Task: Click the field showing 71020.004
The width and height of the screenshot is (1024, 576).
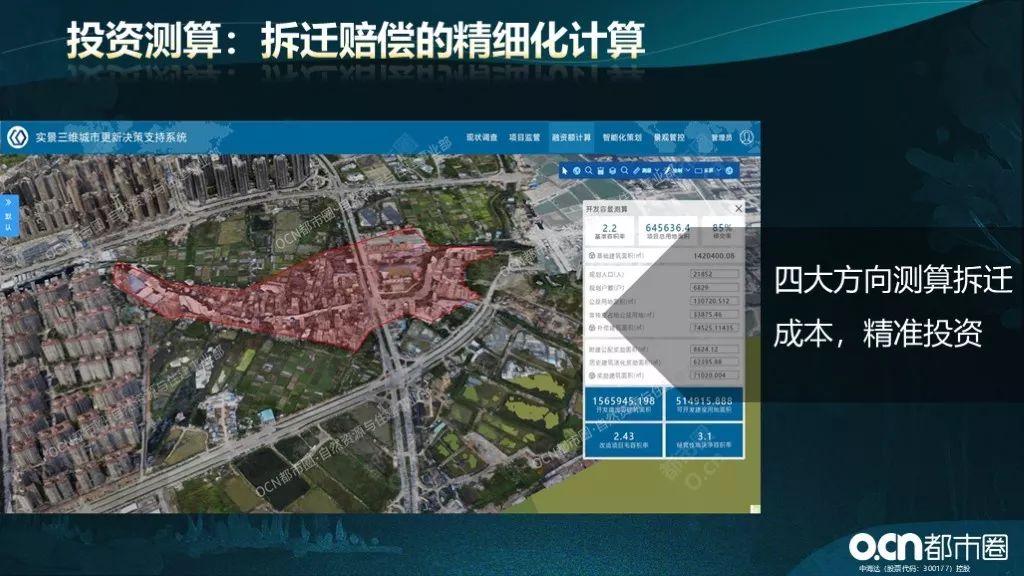Action: click(715, 376)
